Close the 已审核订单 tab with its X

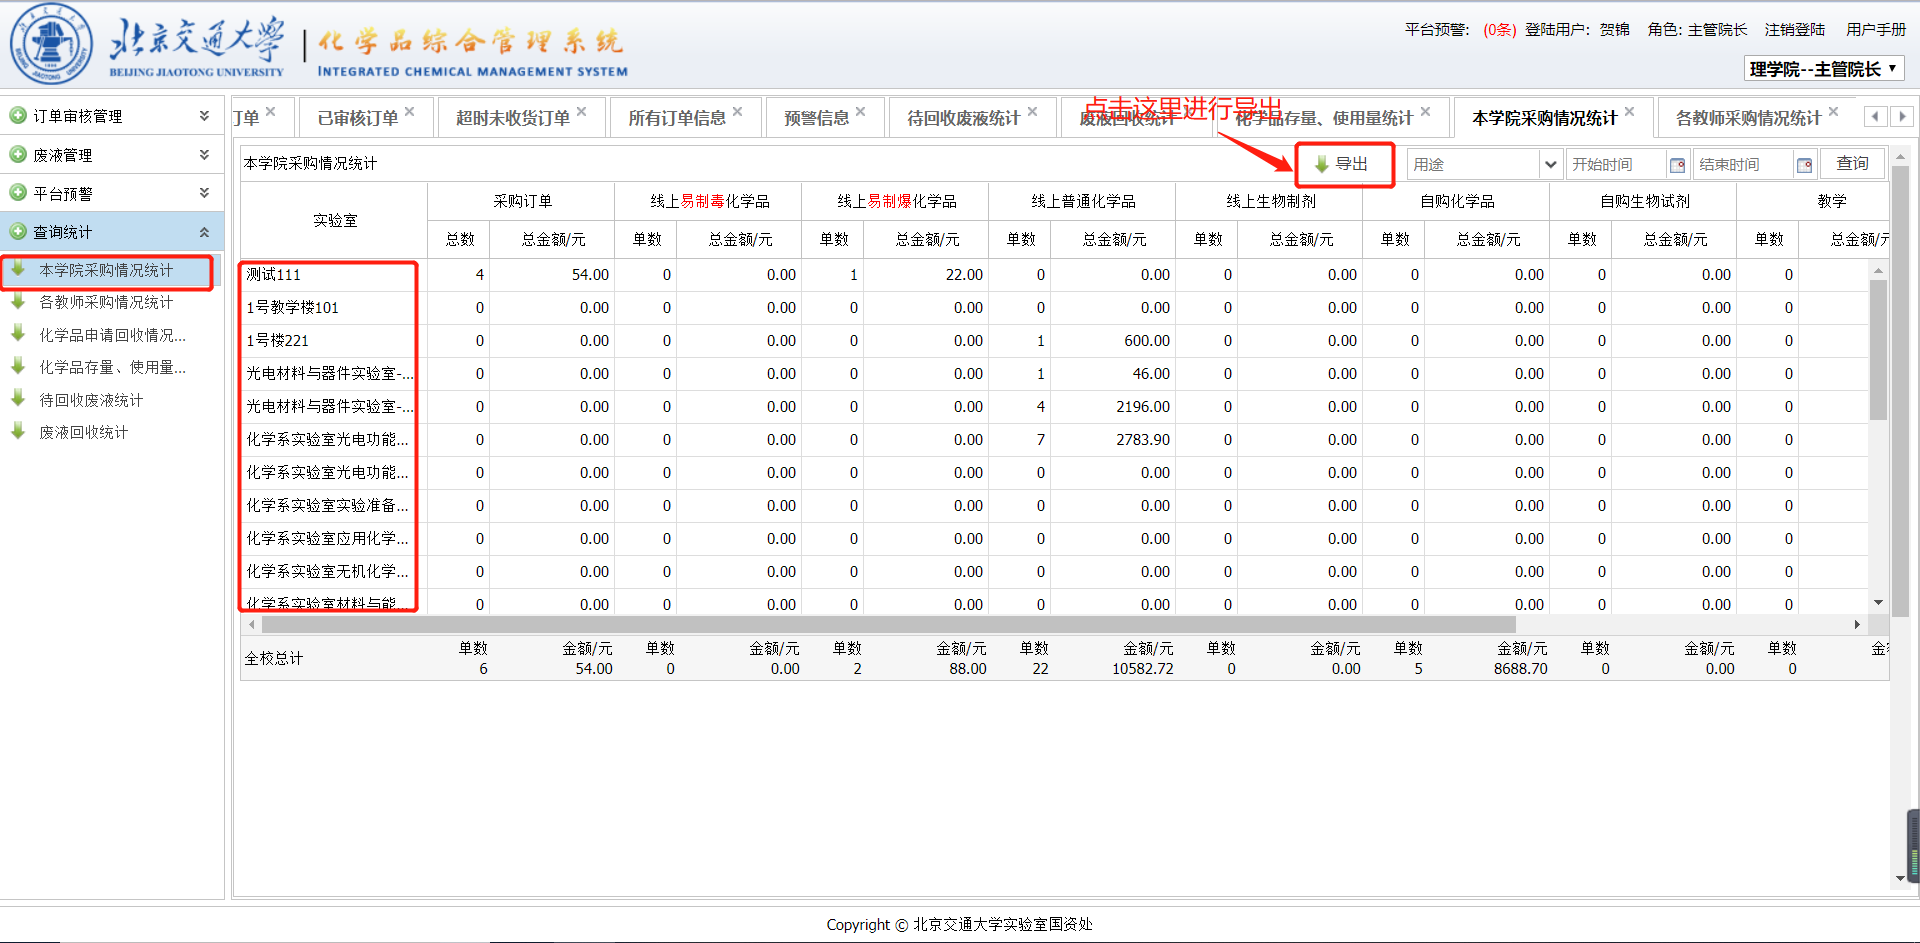tap(409, 111)
